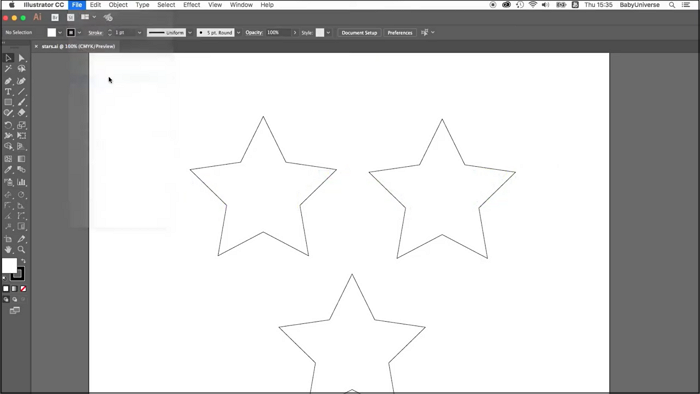Select the Perspective Grid tool

pyautogui.click(x=21, y=146)
